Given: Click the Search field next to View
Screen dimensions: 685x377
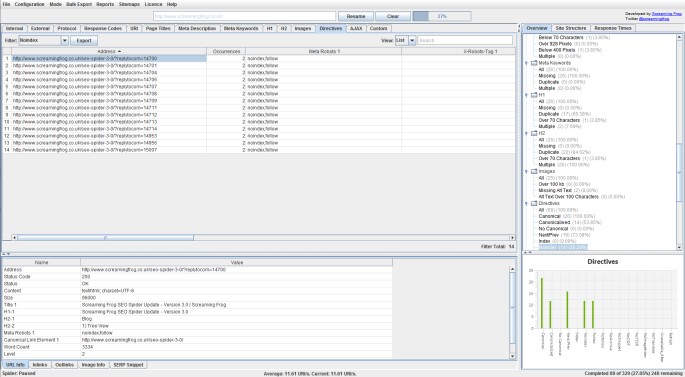Looking at the screenshot, I should pyautogui.click(x=465, y=40).
